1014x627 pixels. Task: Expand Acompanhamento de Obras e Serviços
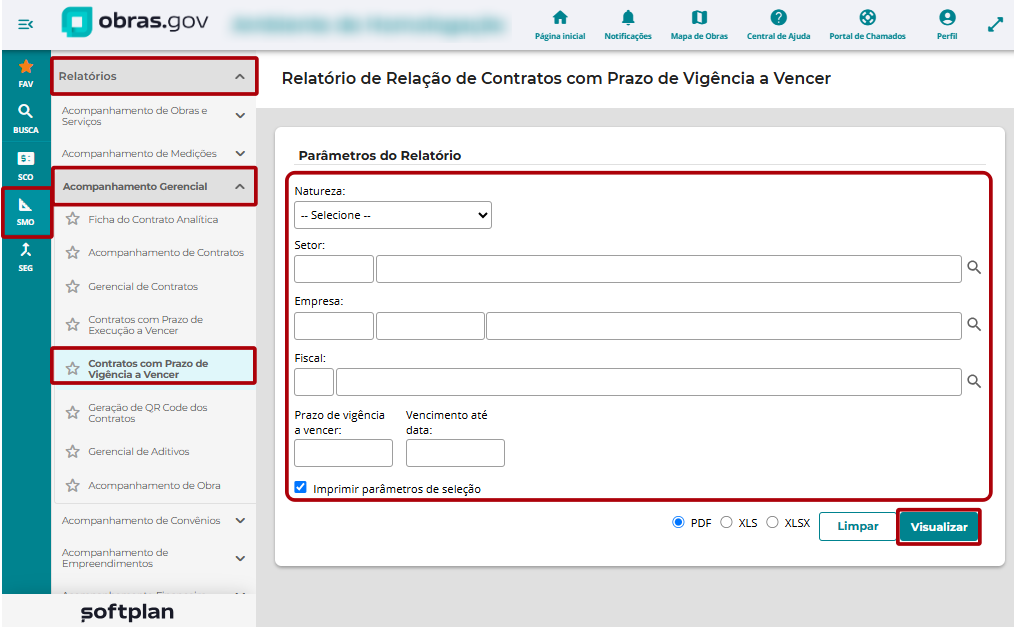154,116
